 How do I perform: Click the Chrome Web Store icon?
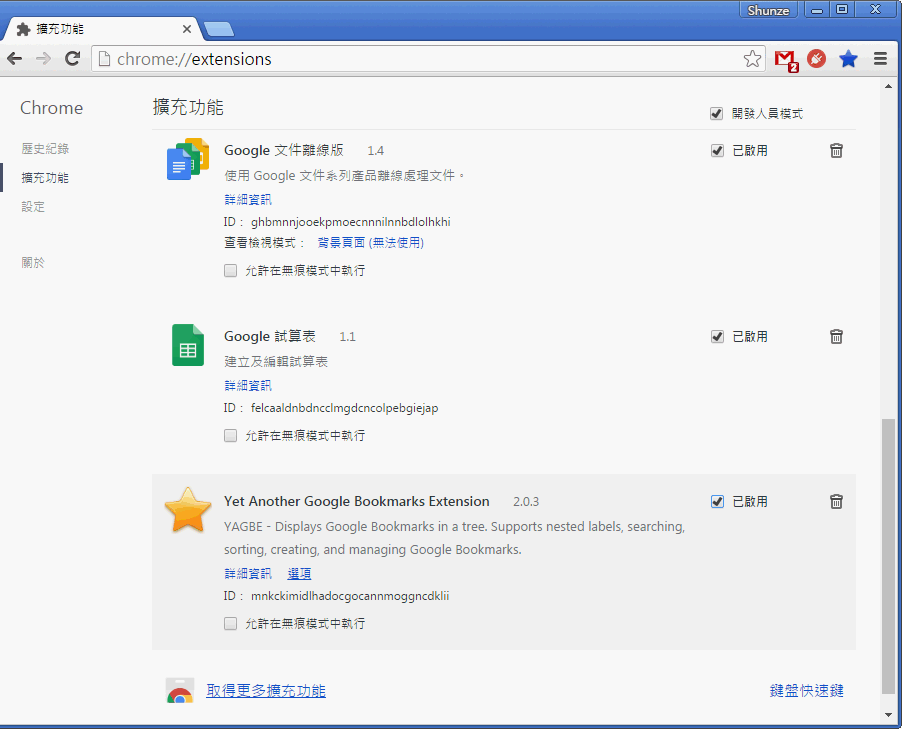[x=180, y=690]
